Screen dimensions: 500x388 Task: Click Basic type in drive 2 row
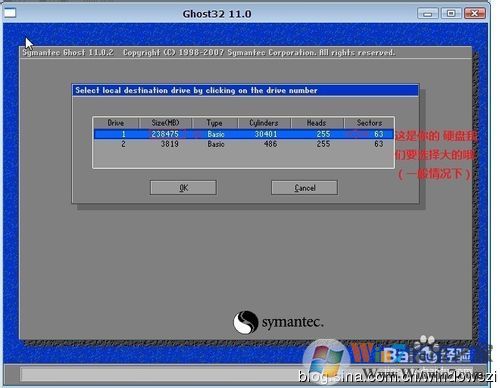tap(216, 144)
